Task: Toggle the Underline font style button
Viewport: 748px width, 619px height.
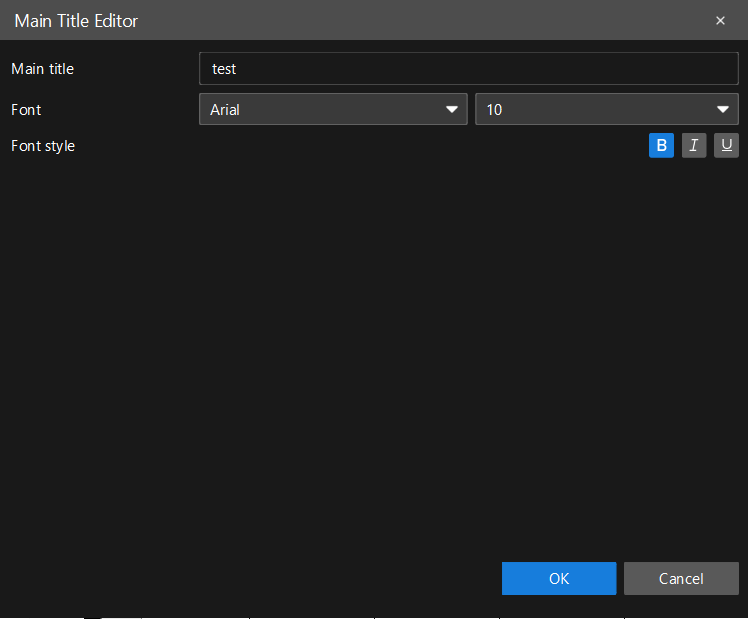Action: tap(726, 145)
